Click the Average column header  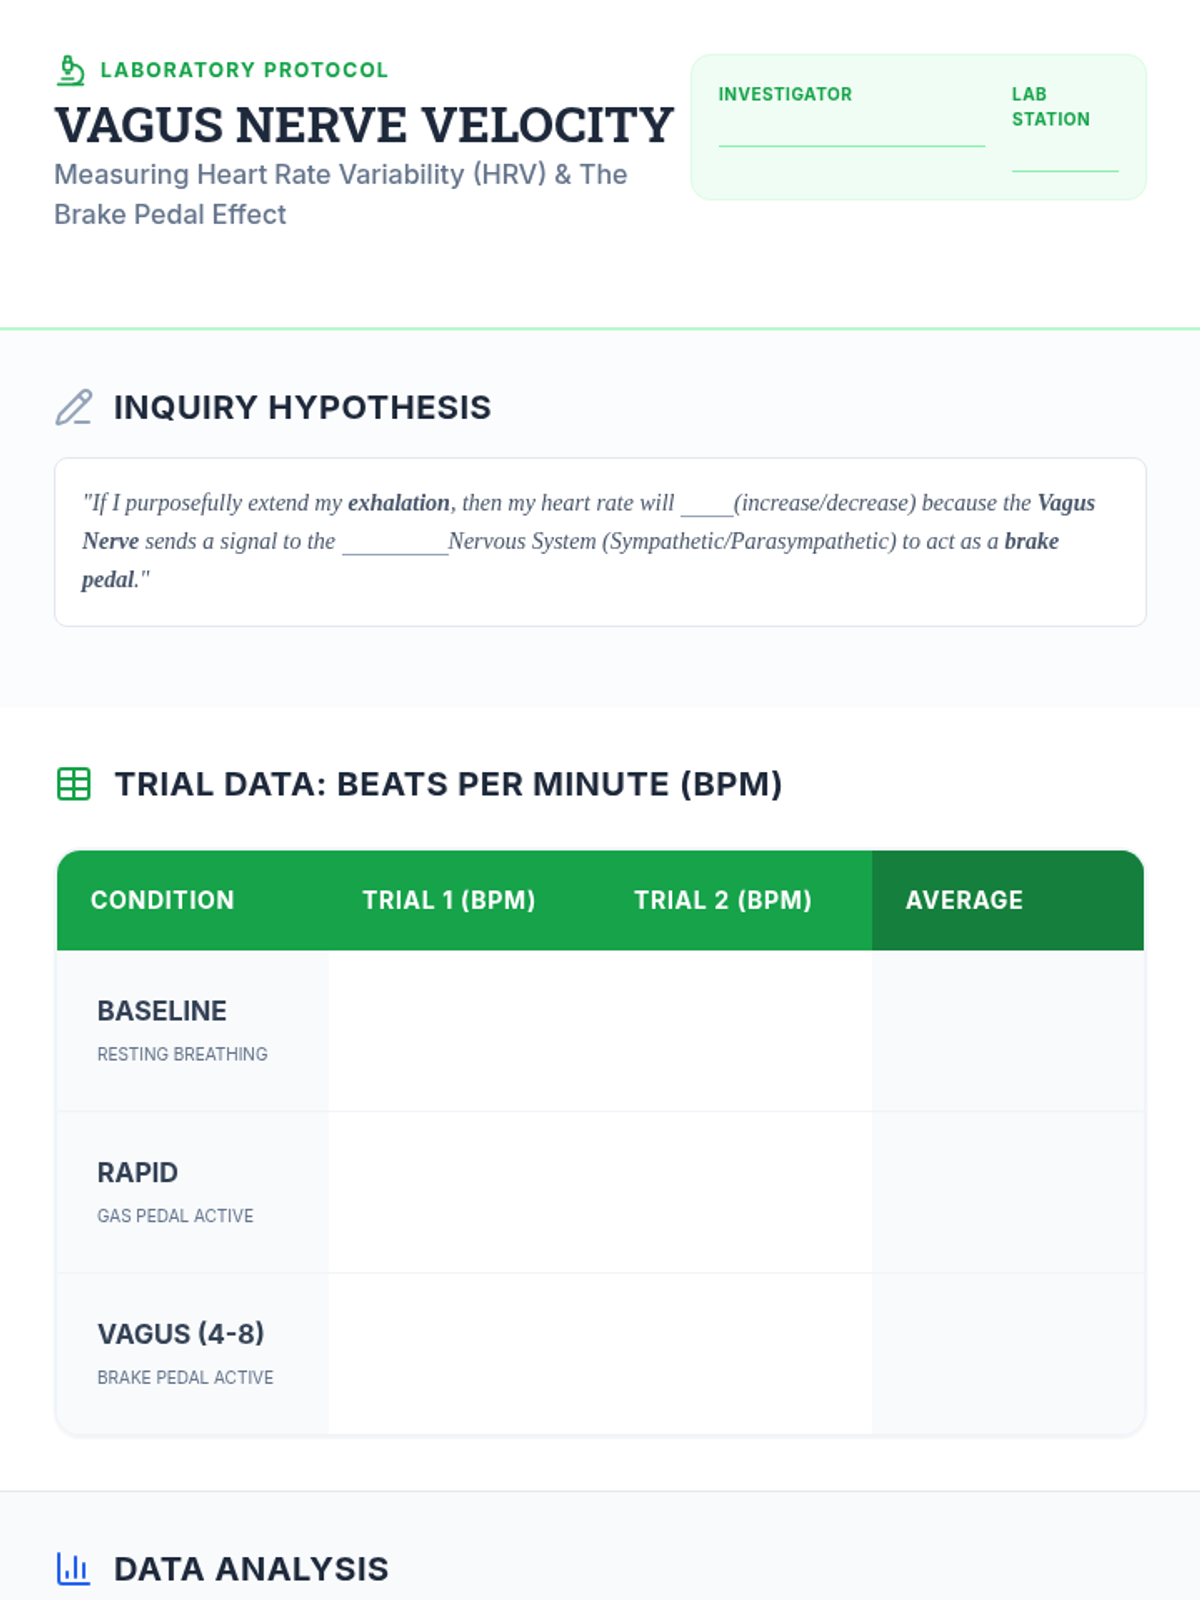(964, 900)
